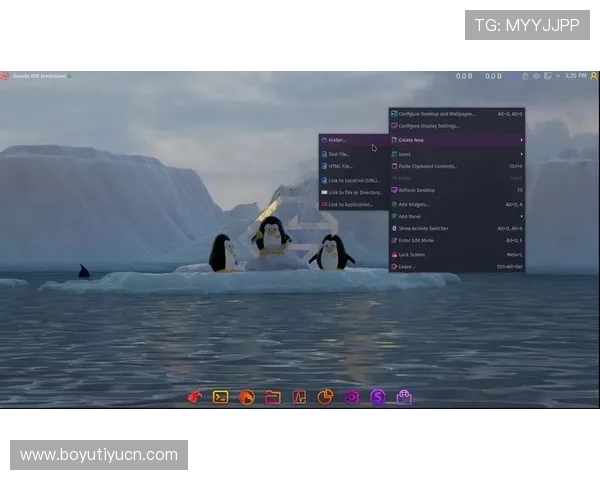
Task: Open the file manager folder dock icon
Action: pos(272,397)
